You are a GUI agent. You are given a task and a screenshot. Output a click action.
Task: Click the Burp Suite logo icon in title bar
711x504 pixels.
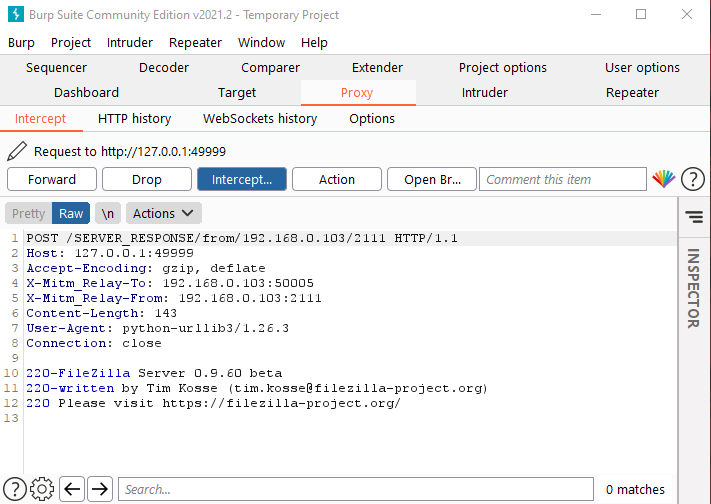point(16,15)
